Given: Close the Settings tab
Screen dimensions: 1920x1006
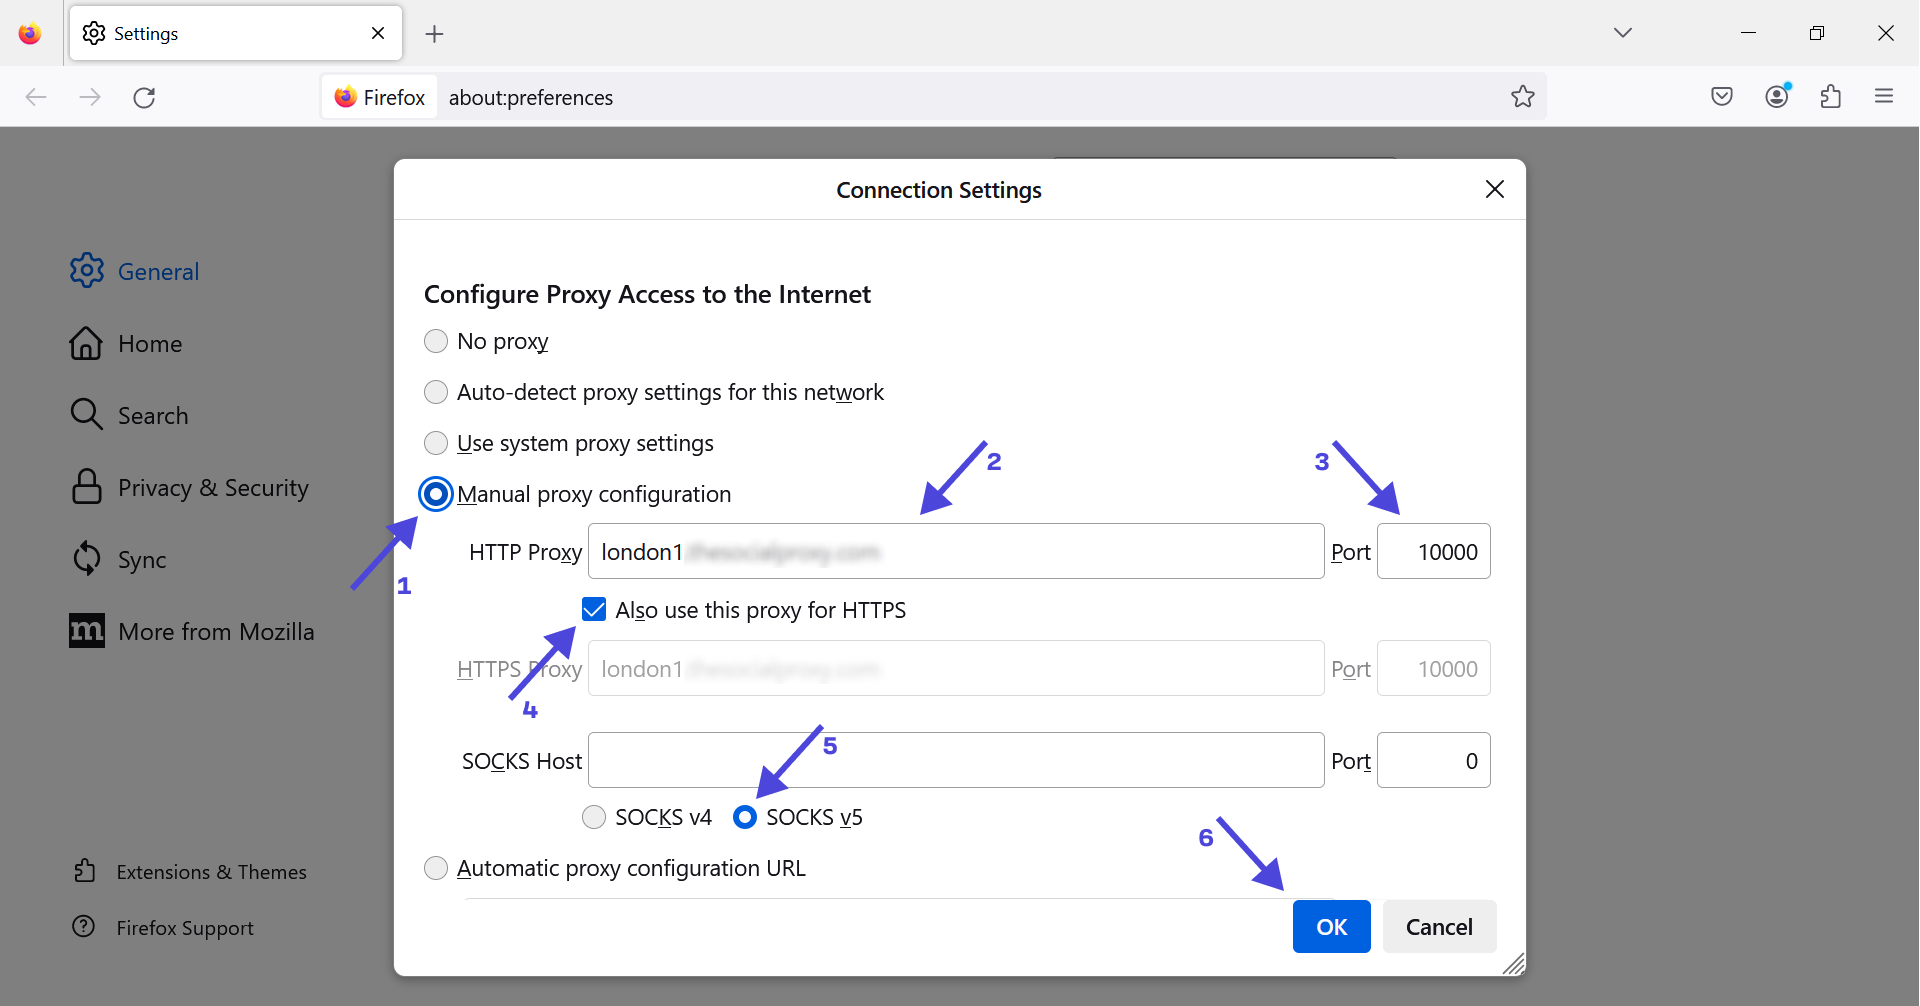Looking at the screenshot, I should click(x=378, y=33).
